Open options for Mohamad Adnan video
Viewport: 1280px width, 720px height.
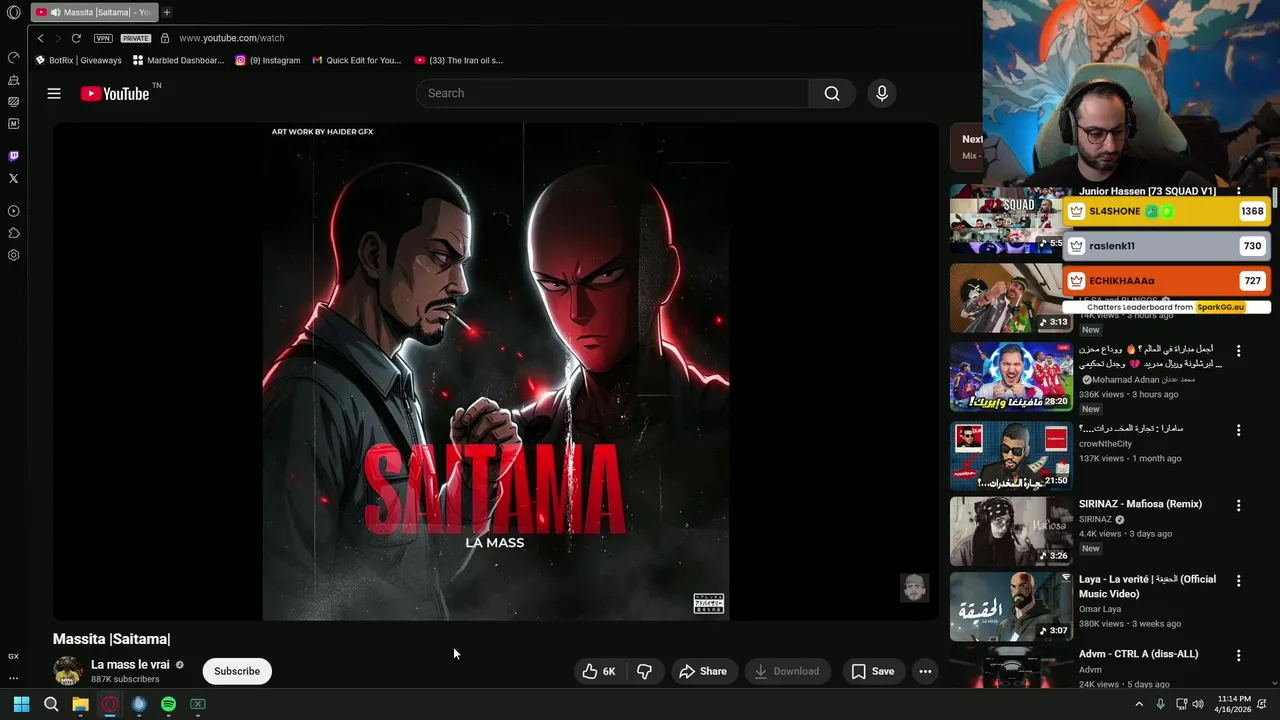(1238, 351)
